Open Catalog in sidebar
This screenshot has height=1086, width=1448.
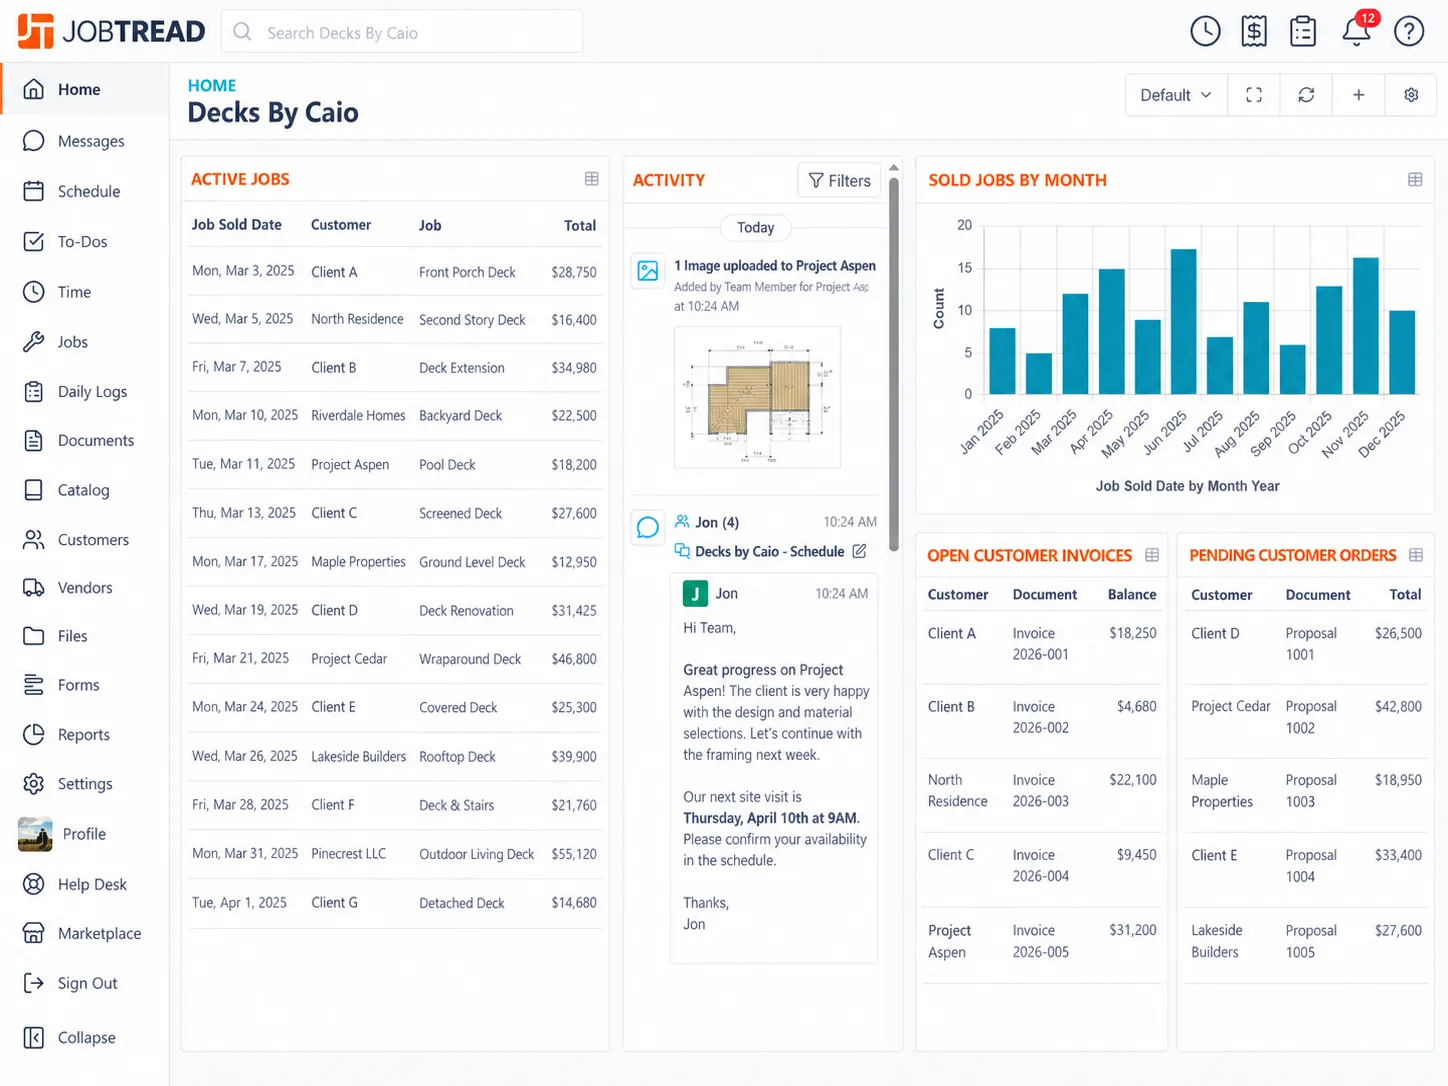pos(85,490)
